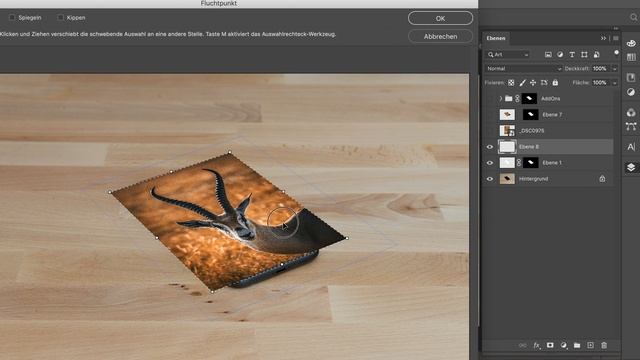Enable the Kippen checkbox
The height and width of the screenshot is (360, 640).
click(x=60, y=18)
